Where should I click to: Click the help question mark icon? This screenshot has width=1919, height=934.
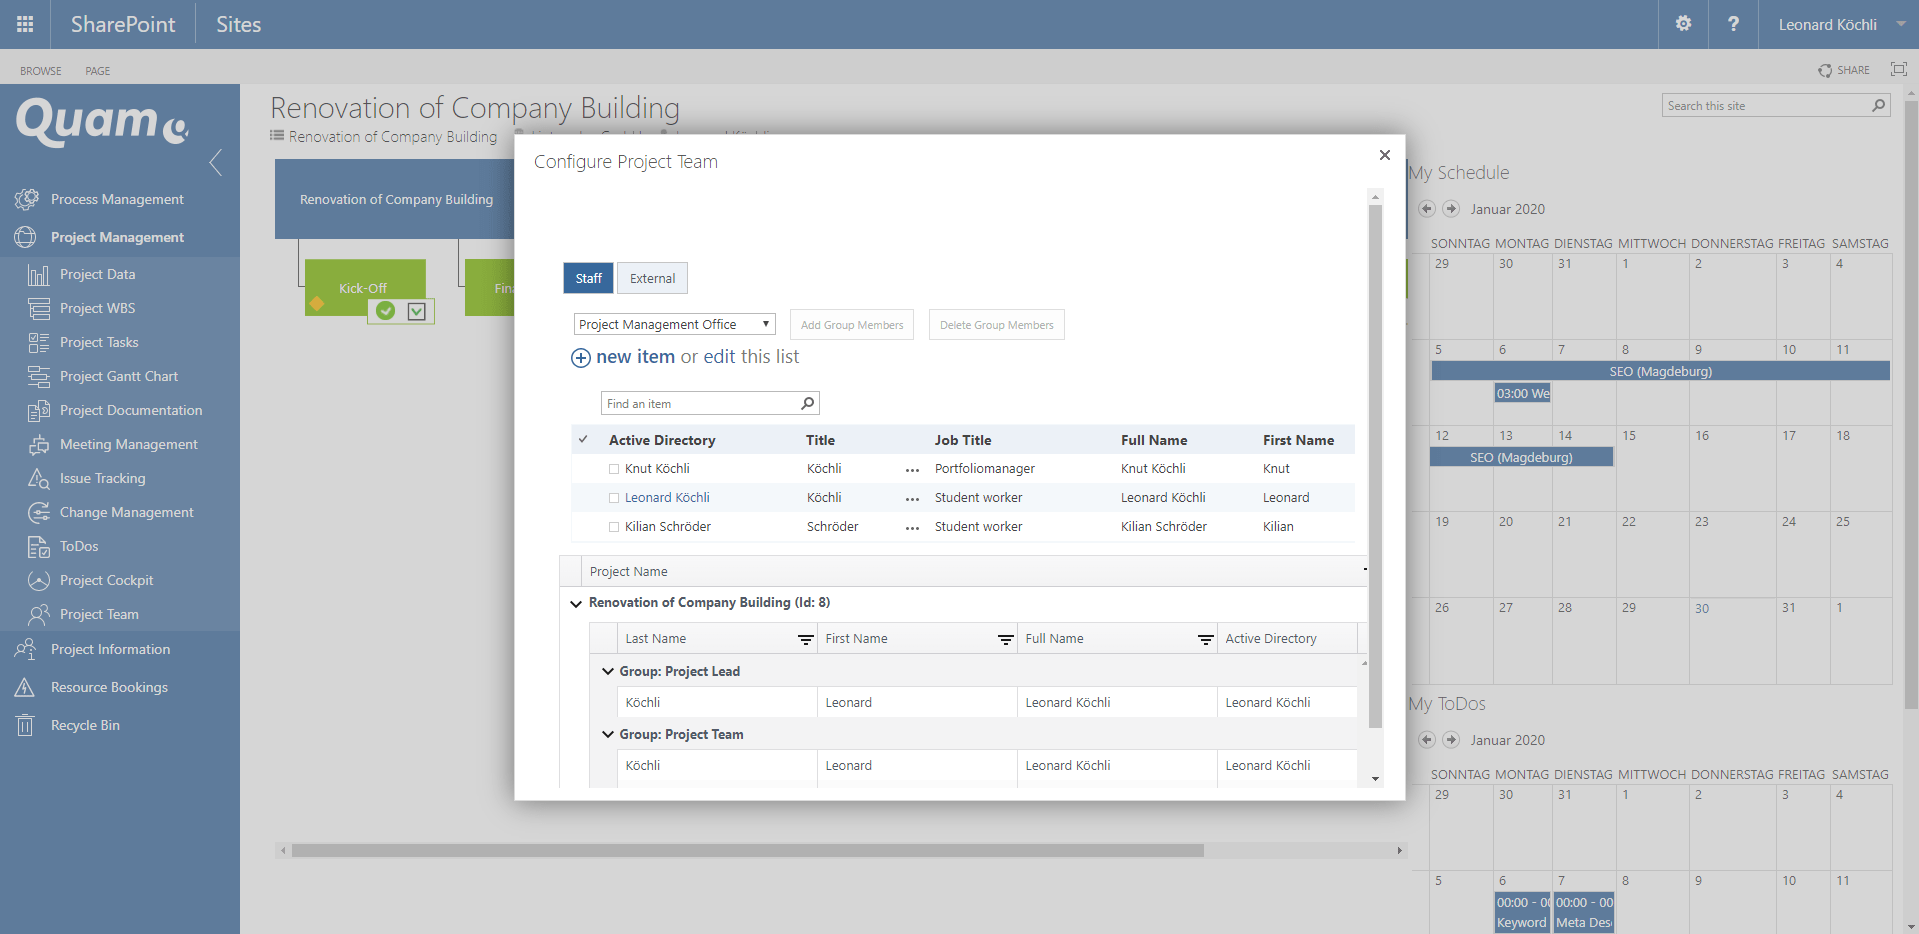click(x=1733, y=24)
